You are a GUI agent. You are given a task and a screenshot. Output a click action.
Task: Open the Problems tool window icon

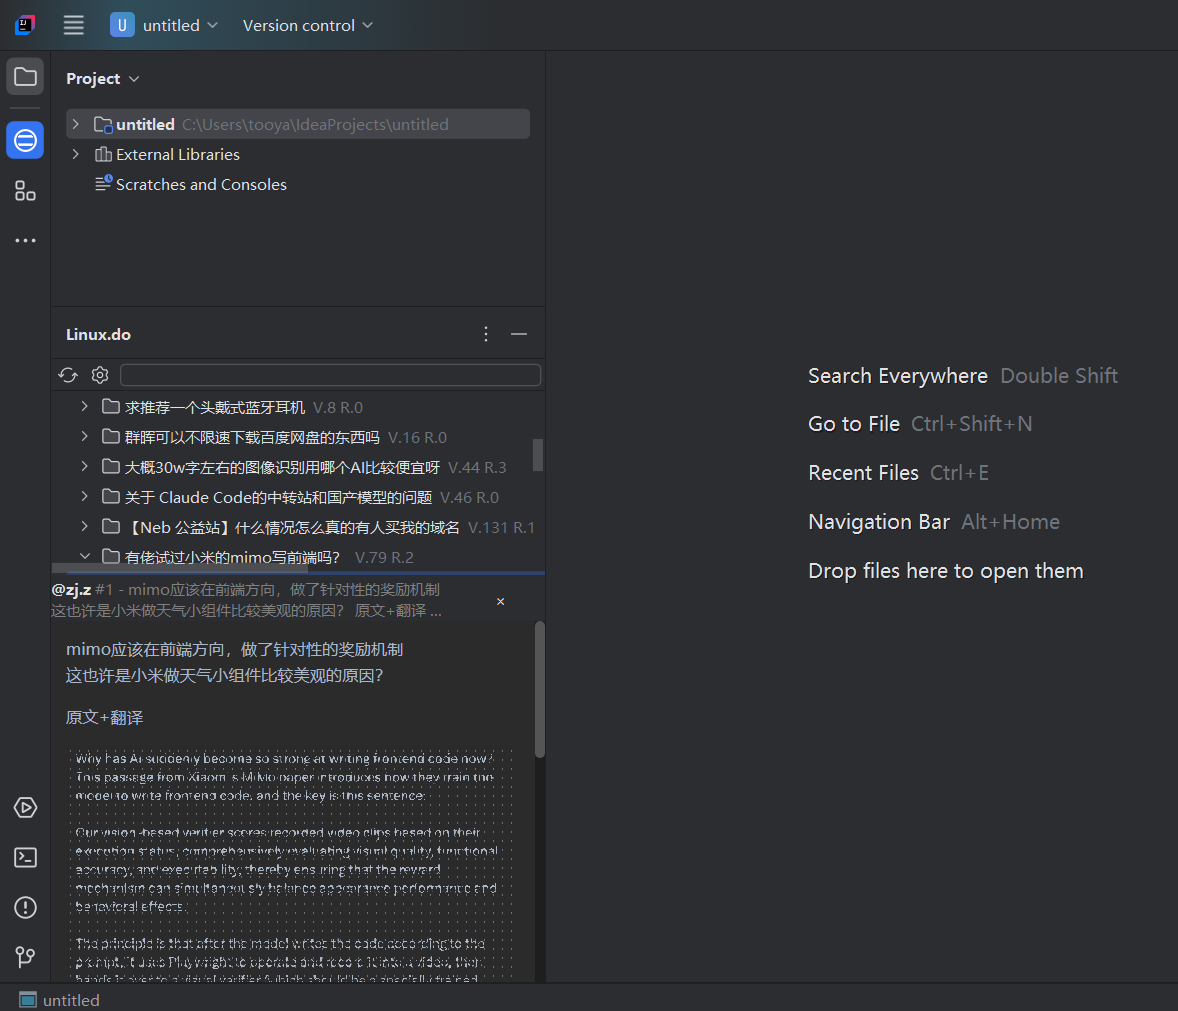coord(25,907)
